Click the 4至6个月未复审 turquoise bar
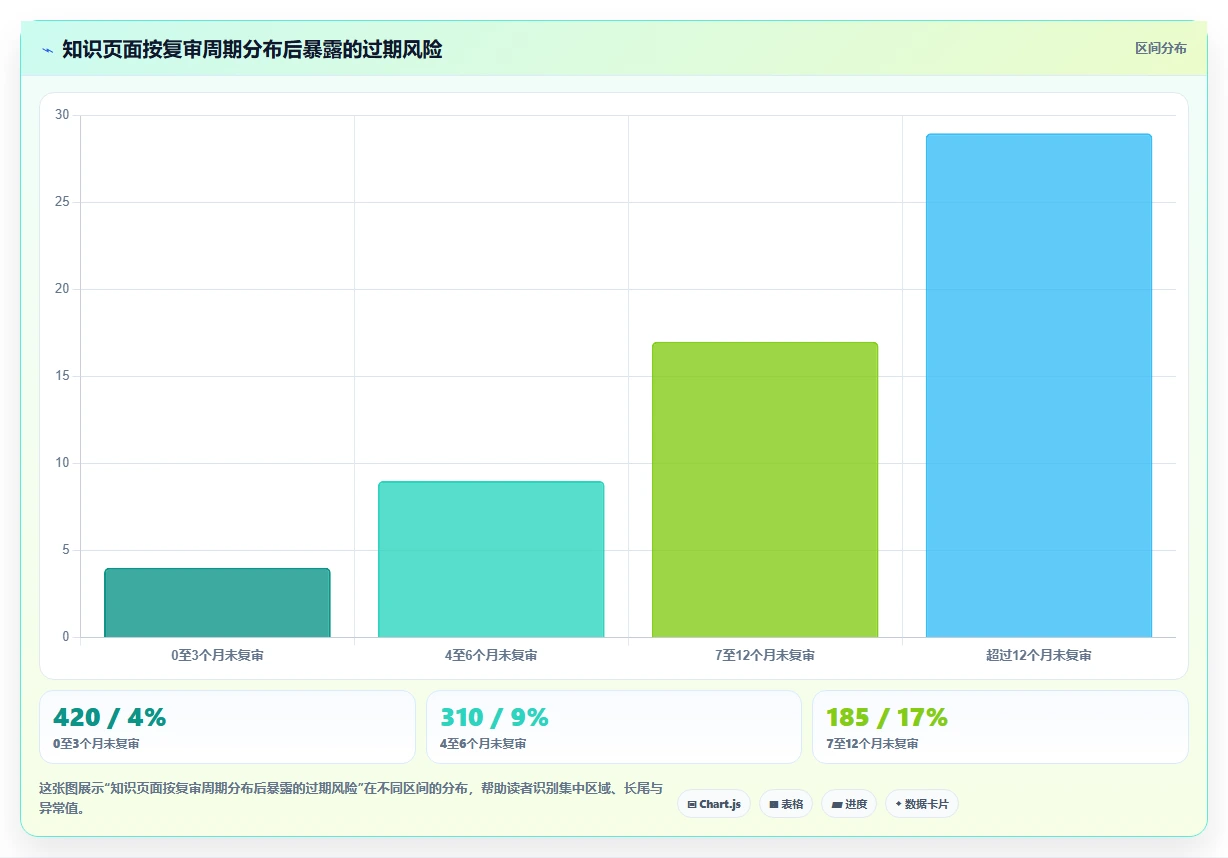Viewport: 1228px width, 858px height. point(491,559)
